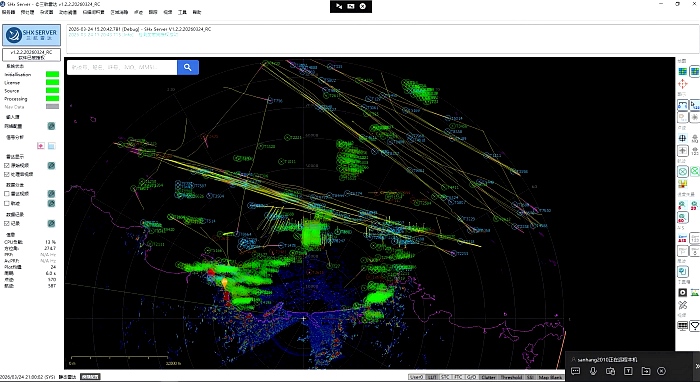Image resolution: width=700 pixels, height=382 pixels.
Task: Click the pink signal analysis icon
Action: click(41, 145)
